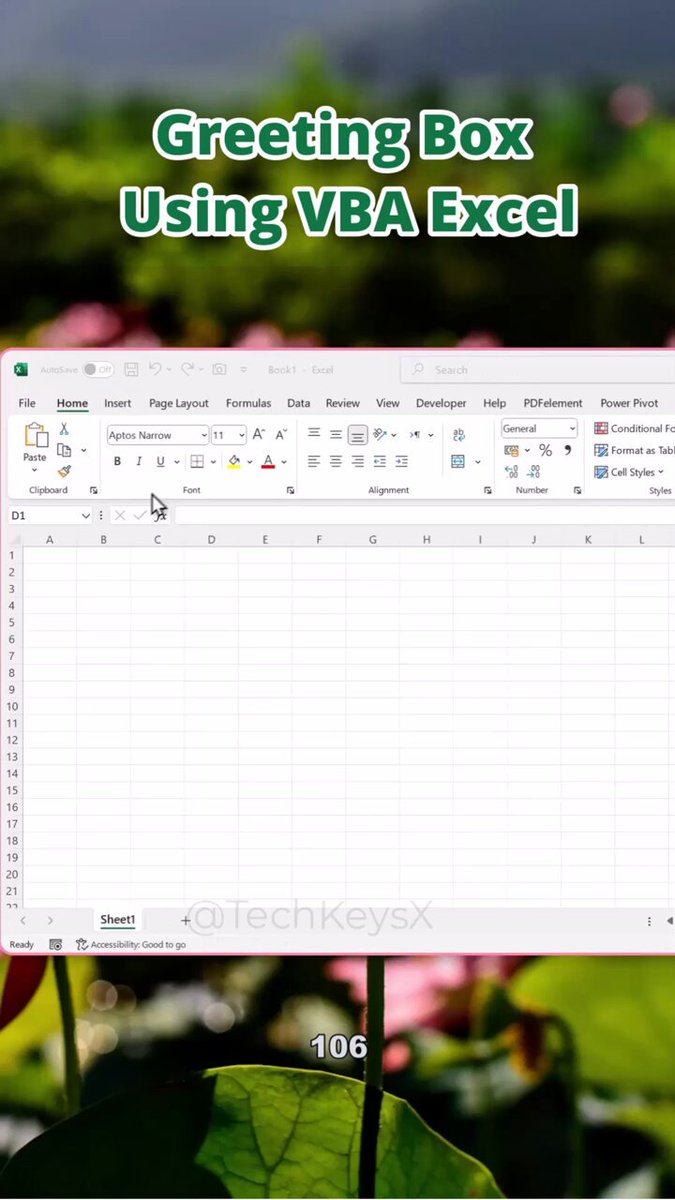Click the Insert Function fx icon
675x1200 pixels.
tap(161, 515)
